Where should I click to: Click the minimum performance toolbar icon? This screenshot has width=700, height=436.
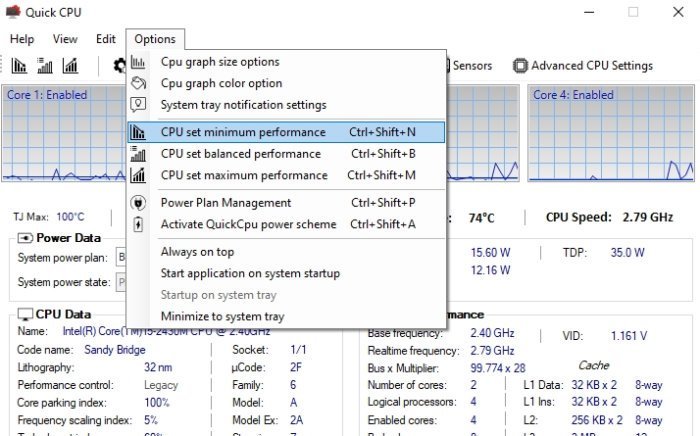pos(19,66)
